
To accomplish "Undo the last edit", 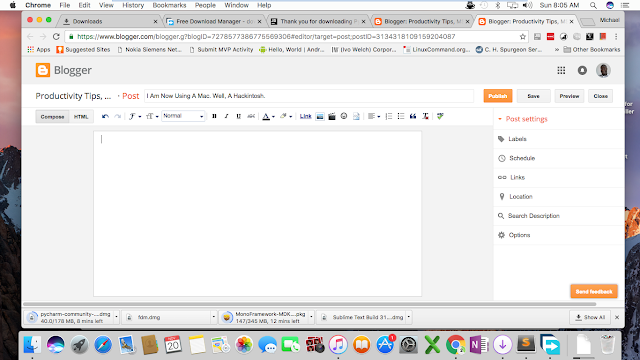I will pos(105,116).
